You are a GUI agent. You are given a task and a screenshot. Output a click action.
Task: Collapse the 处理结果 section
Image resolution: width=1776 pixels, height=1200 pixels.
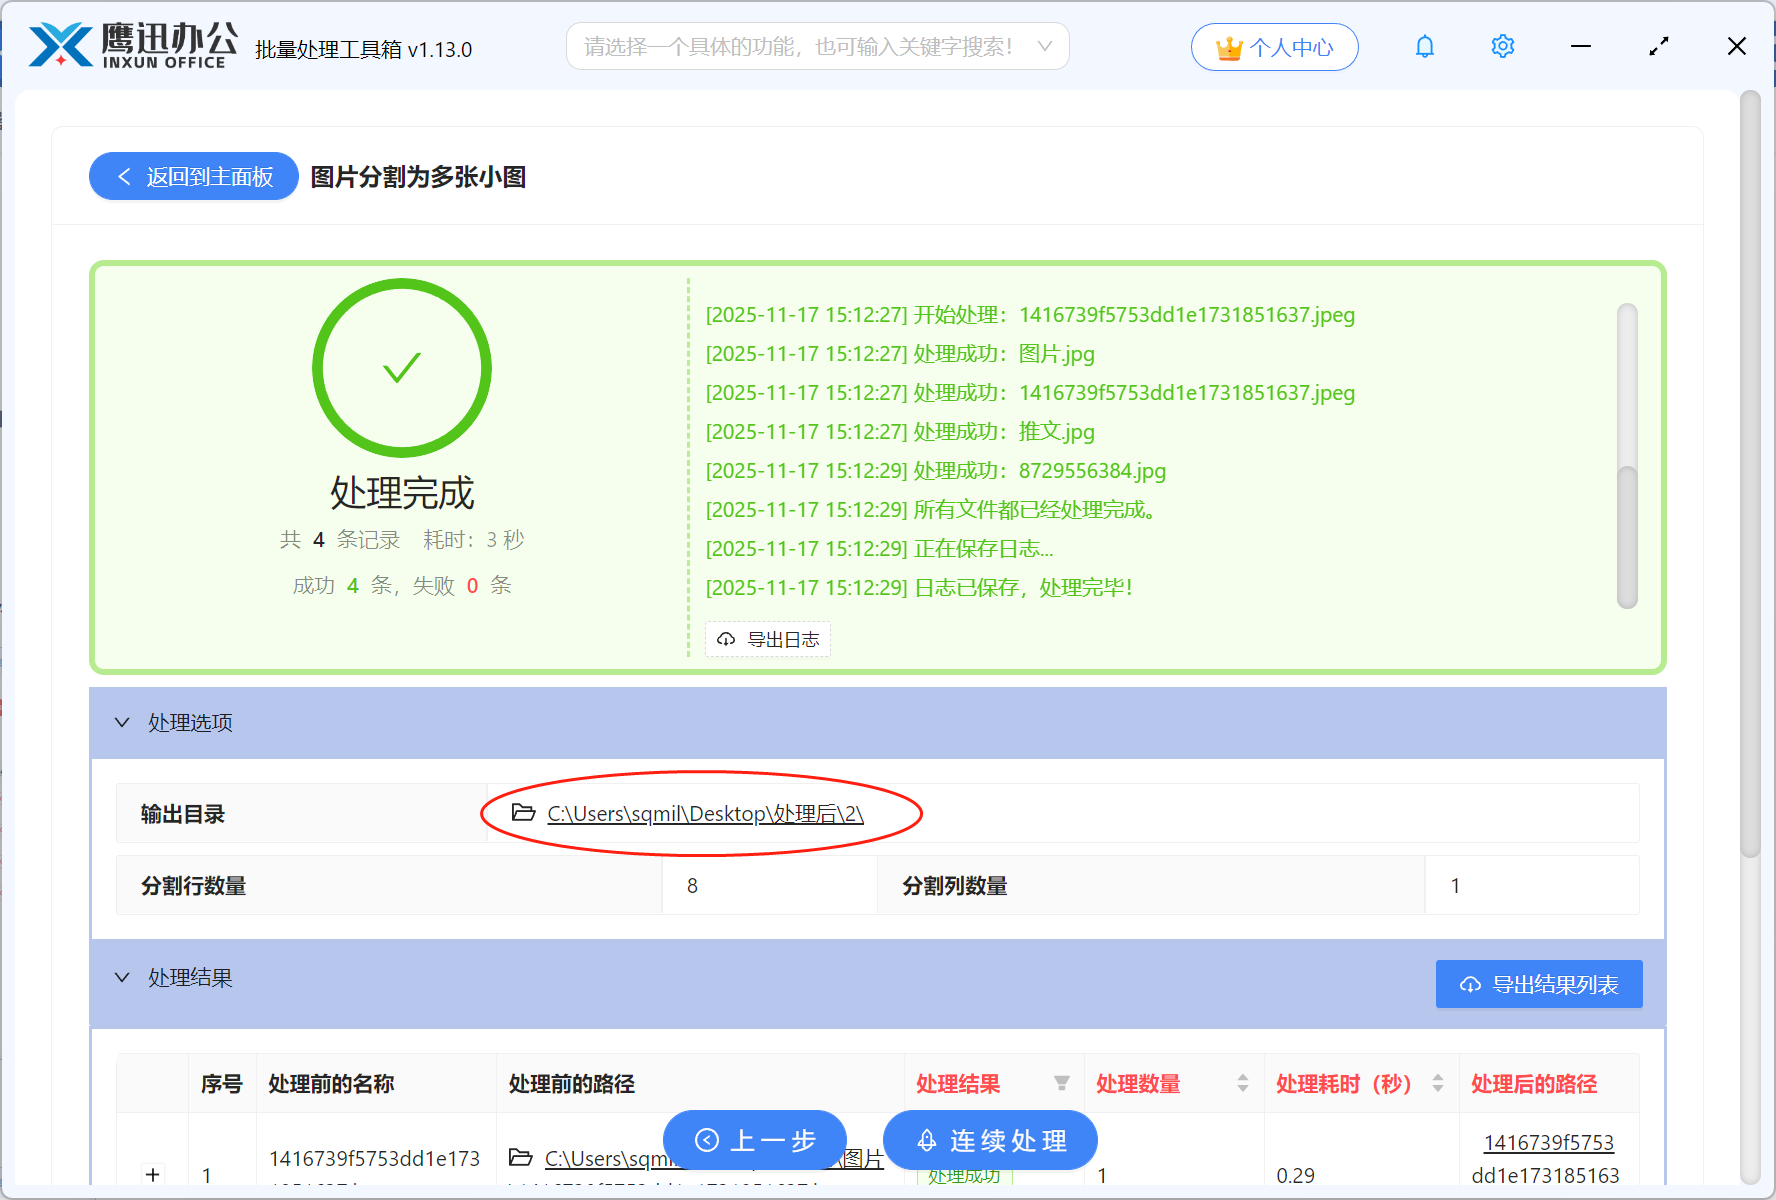122,977
